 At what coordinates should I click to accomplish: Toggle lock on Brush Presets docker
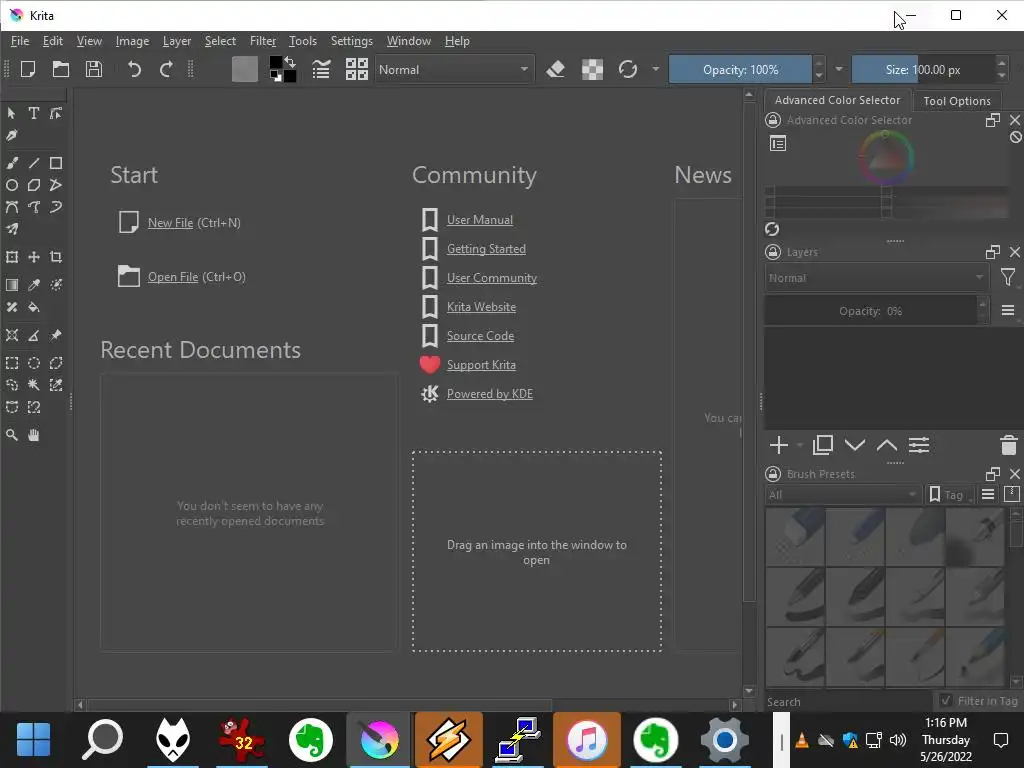point(773,474)
